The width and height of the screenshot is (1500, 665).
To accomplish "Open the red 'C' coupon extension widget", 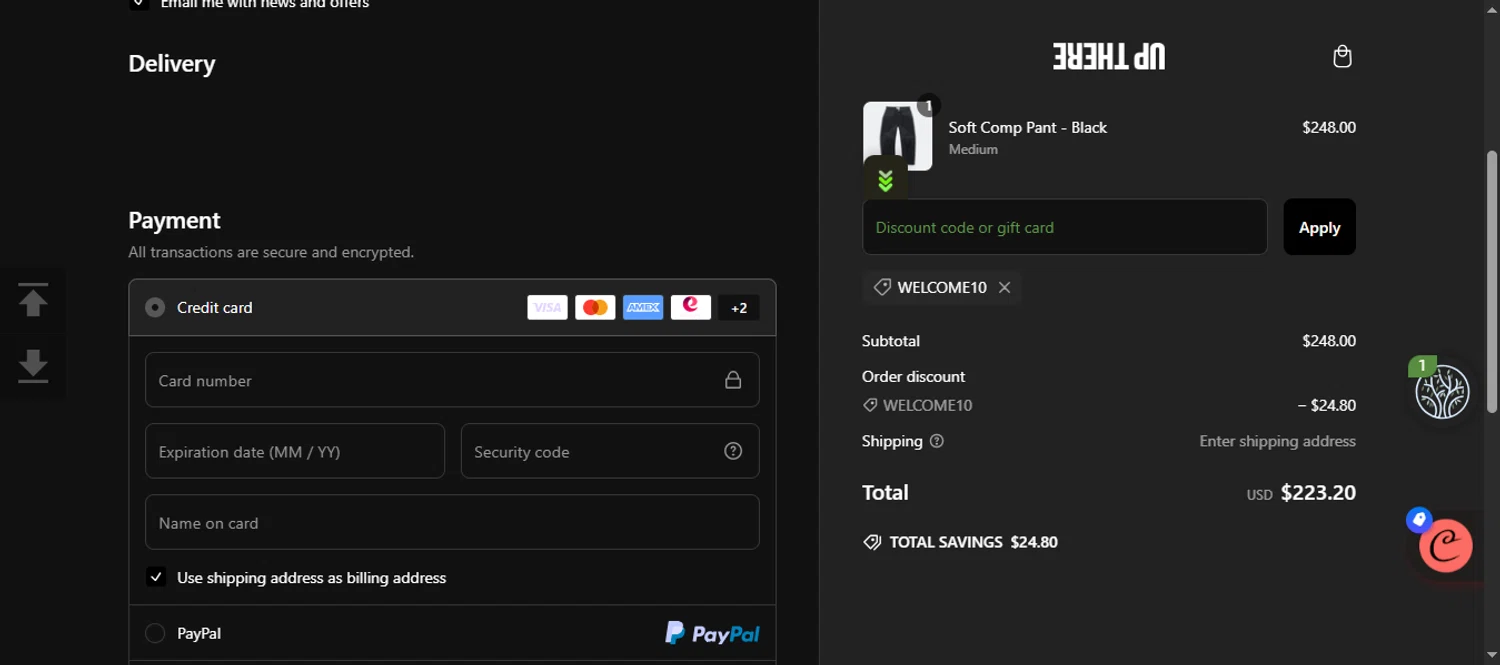I will (x=1446, y=545).
